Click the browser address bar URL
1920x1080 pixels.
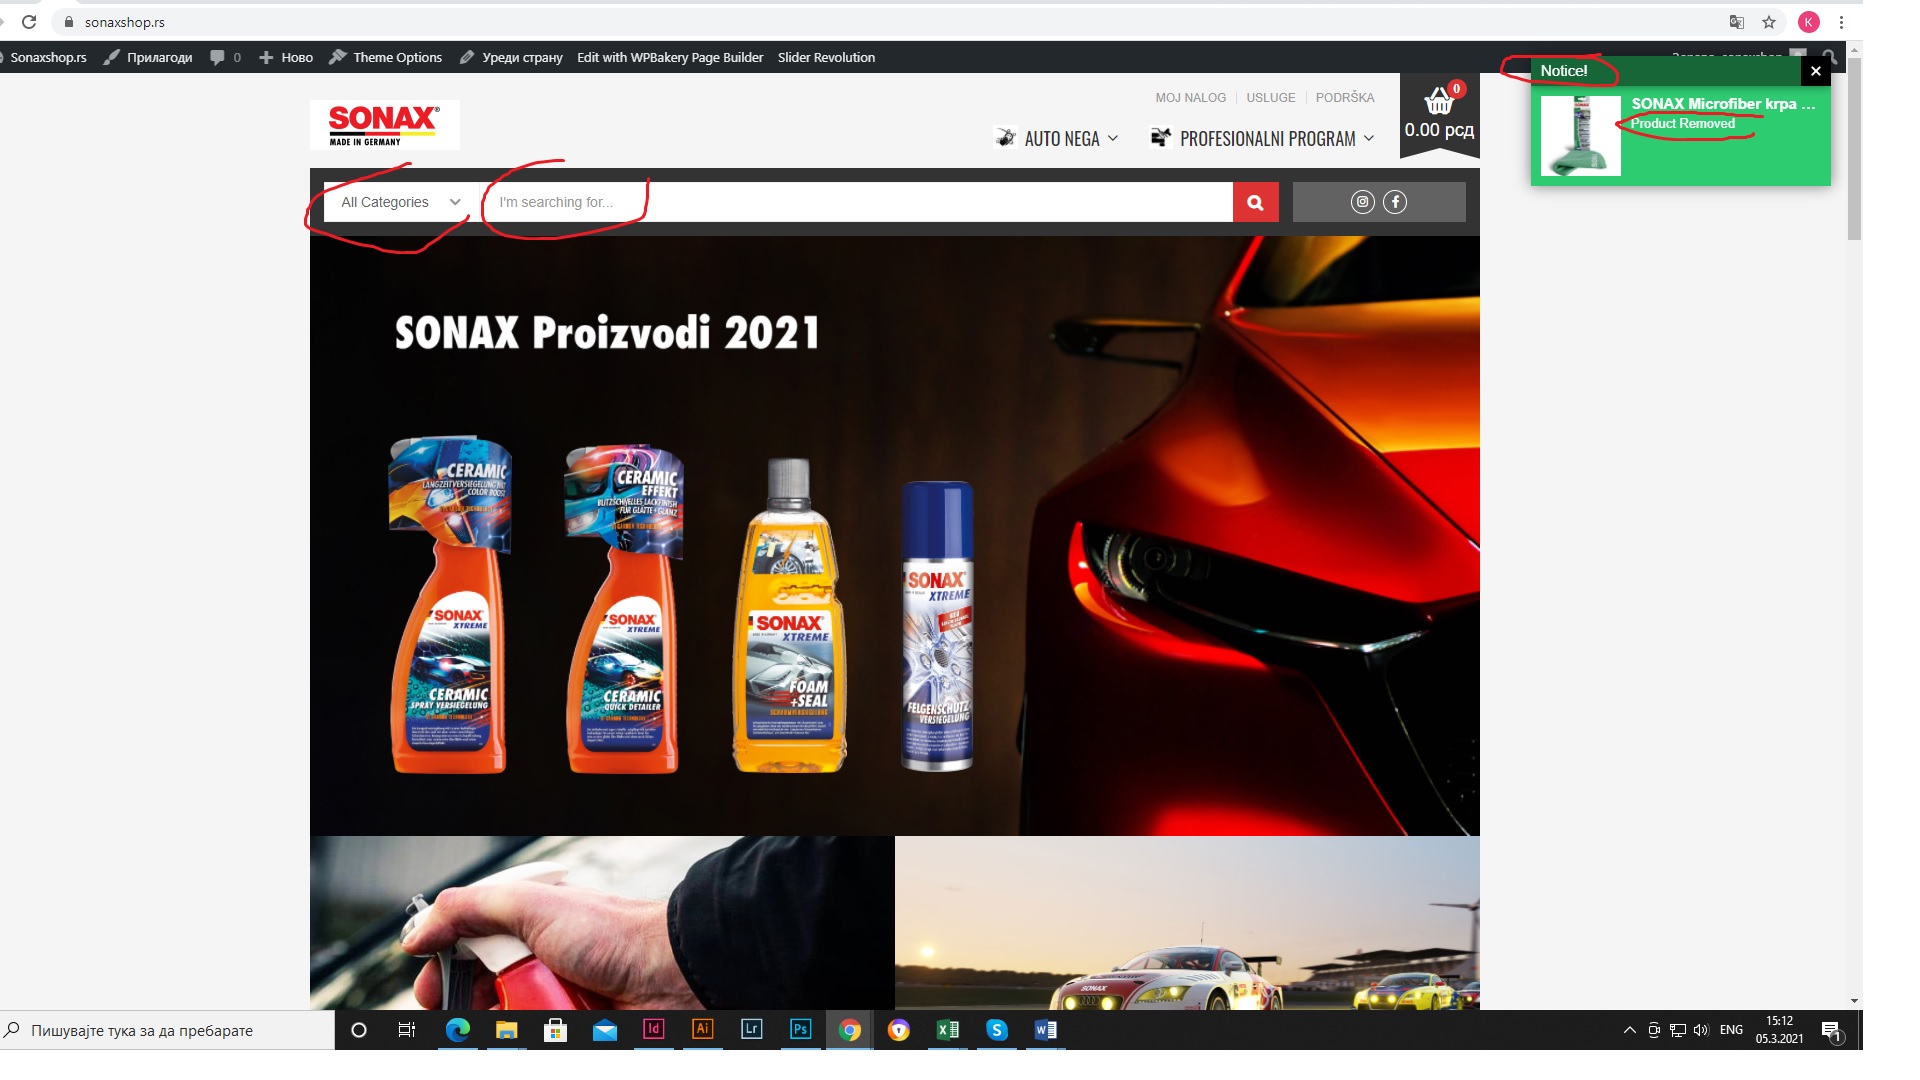click(x=125, y=22)
